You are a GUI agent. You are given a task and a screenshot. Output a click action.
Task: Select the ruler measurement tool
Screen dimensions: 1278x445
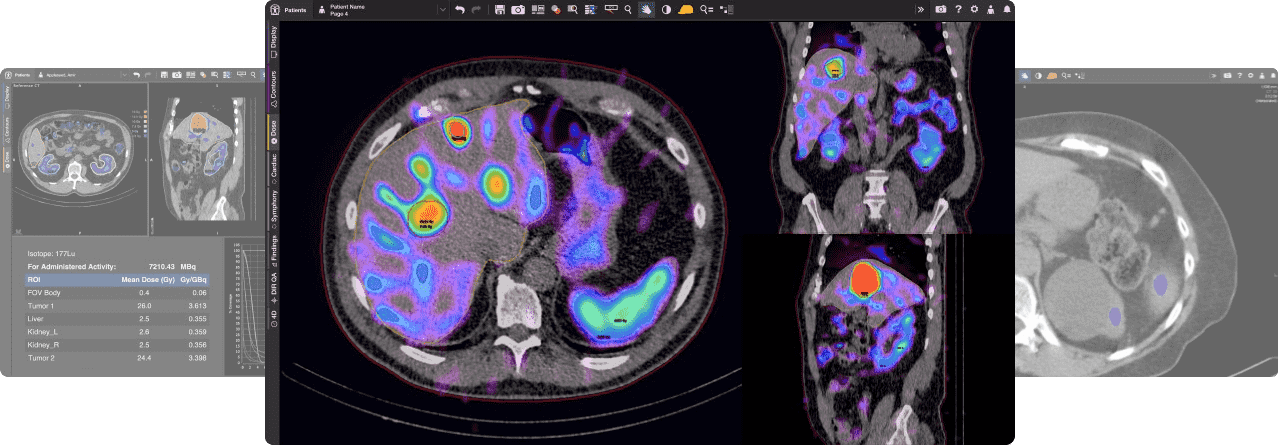pyautogui.click(x=611, y=9)
